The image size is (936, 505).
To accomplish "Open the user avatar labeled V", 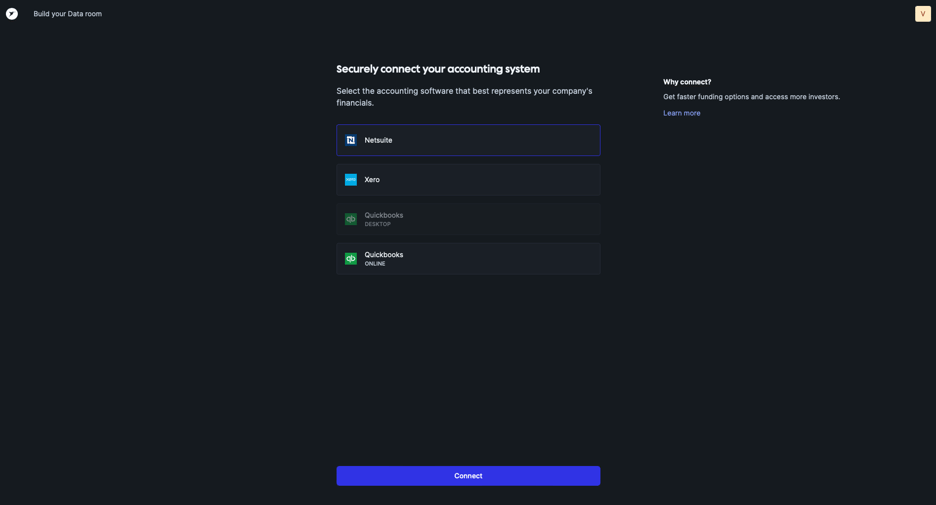I will 922,14.
